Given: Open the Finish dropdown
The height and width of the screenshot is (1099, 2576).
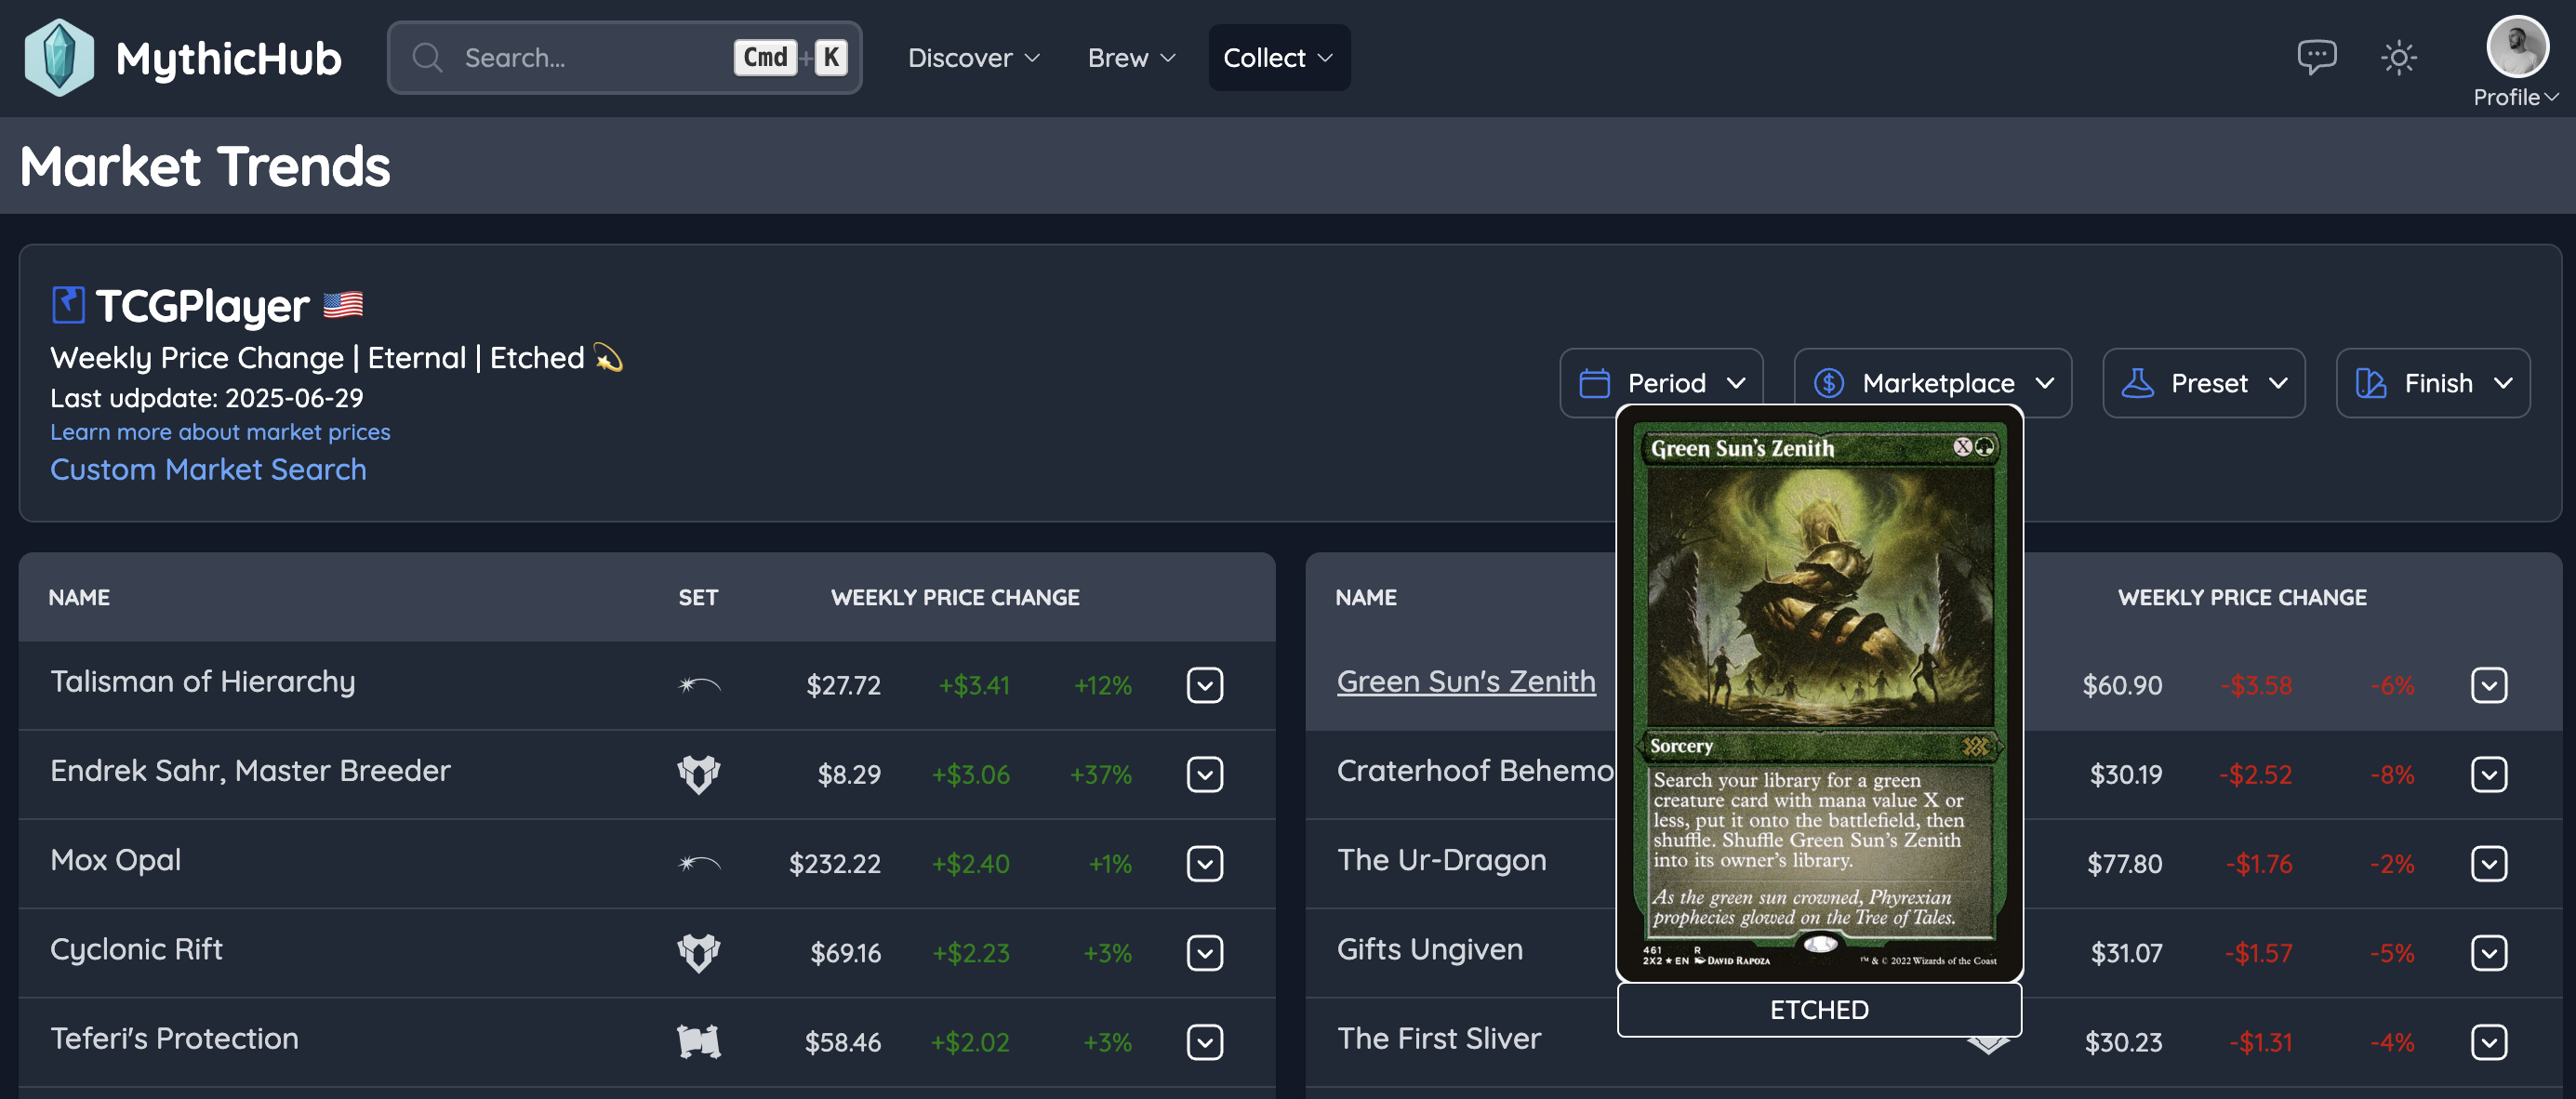Looking at the screenshot, I should point(2432,383).
